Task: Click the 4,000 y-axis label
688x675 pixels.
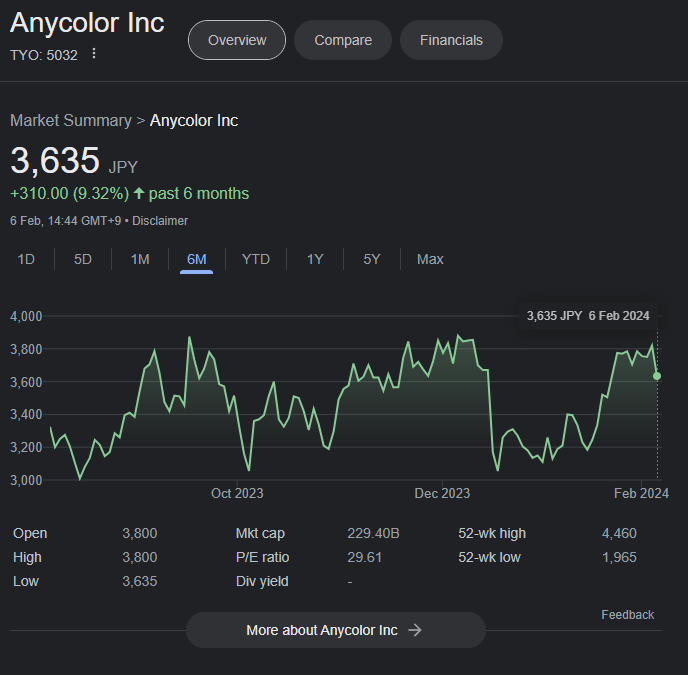Action: click(26, 316)
